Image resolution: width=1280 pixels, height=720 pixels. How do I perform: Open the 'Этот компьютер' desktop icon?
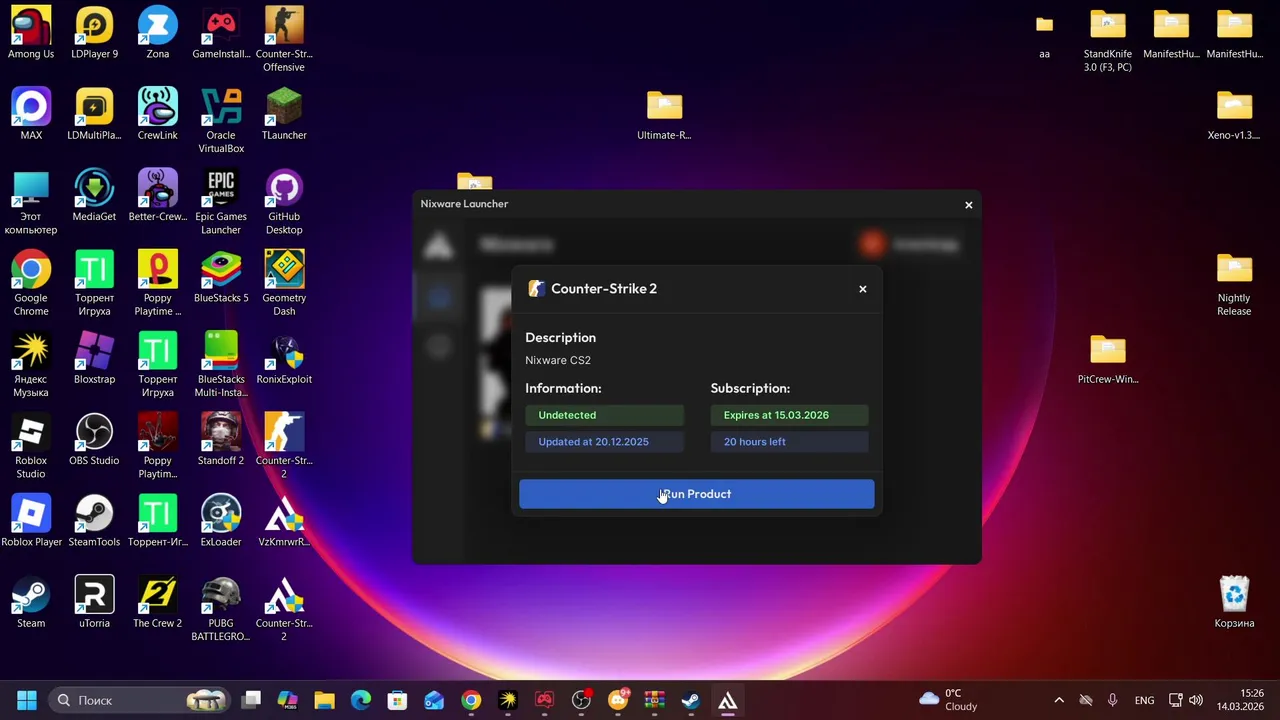click(x=31, y=203)
